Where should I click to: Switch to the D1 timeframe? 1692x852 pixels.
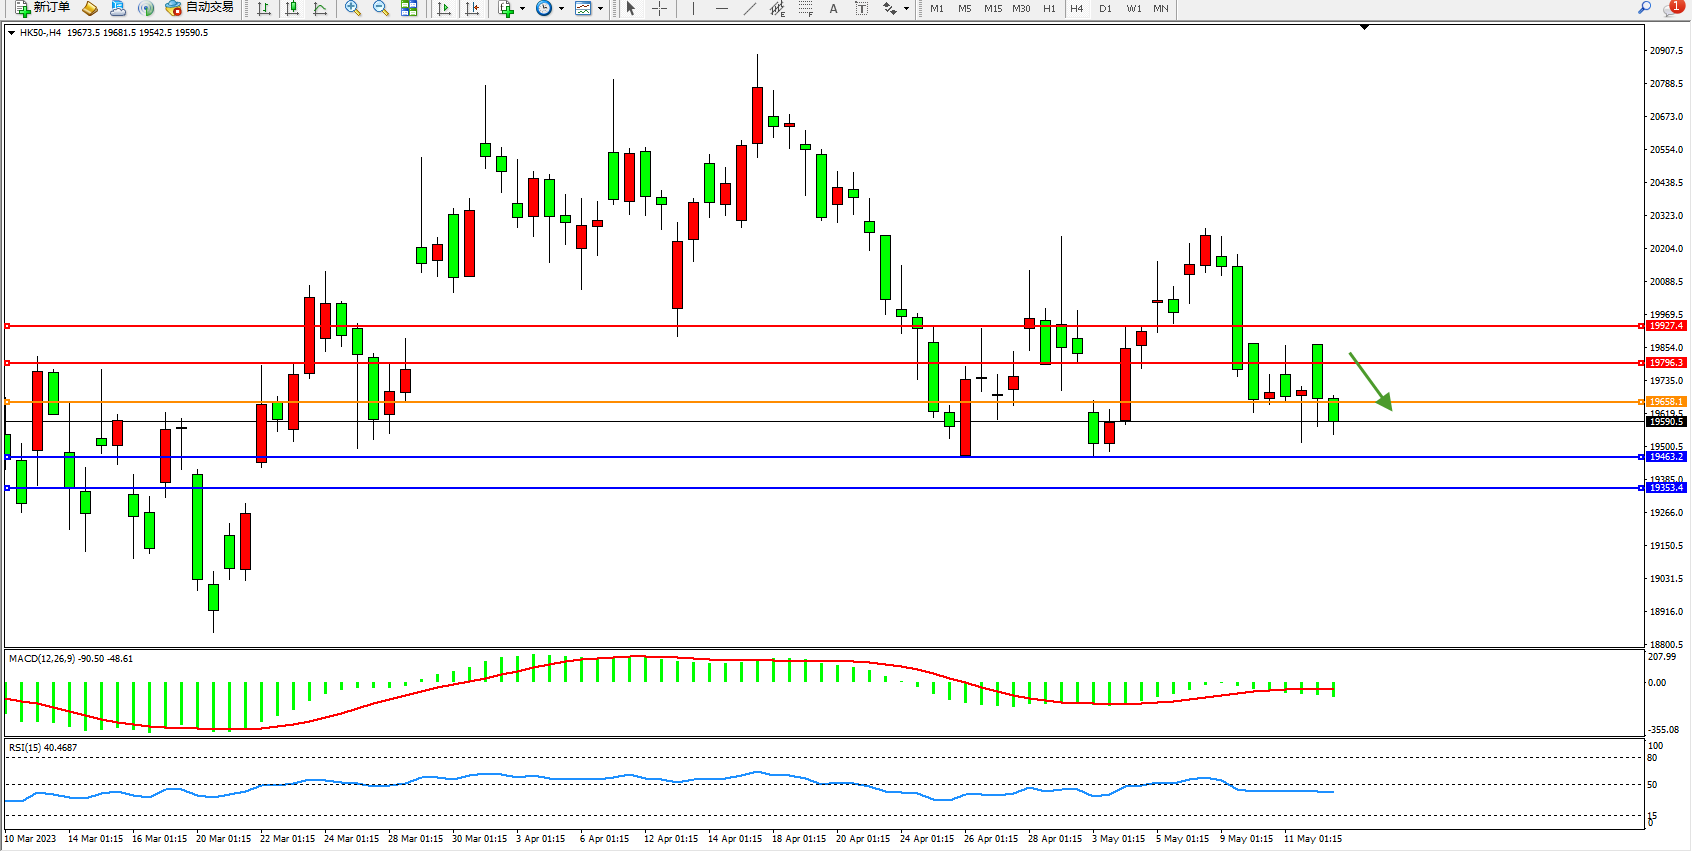click(x=1105, y=8)
